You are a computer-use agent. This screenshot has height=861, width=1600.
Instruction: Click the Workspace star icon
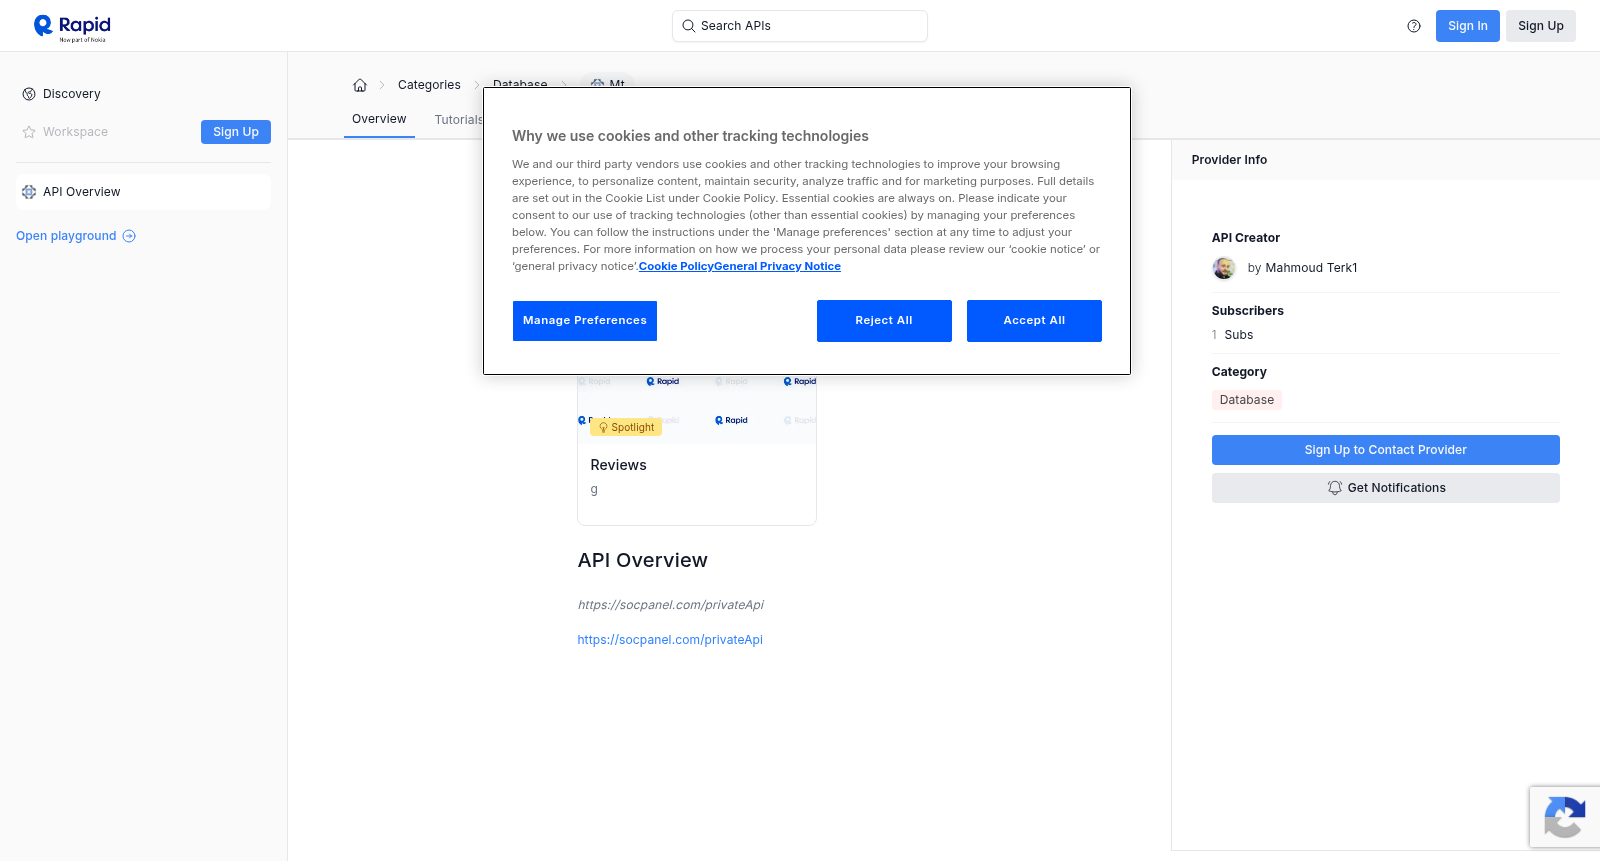click(29, 132)
